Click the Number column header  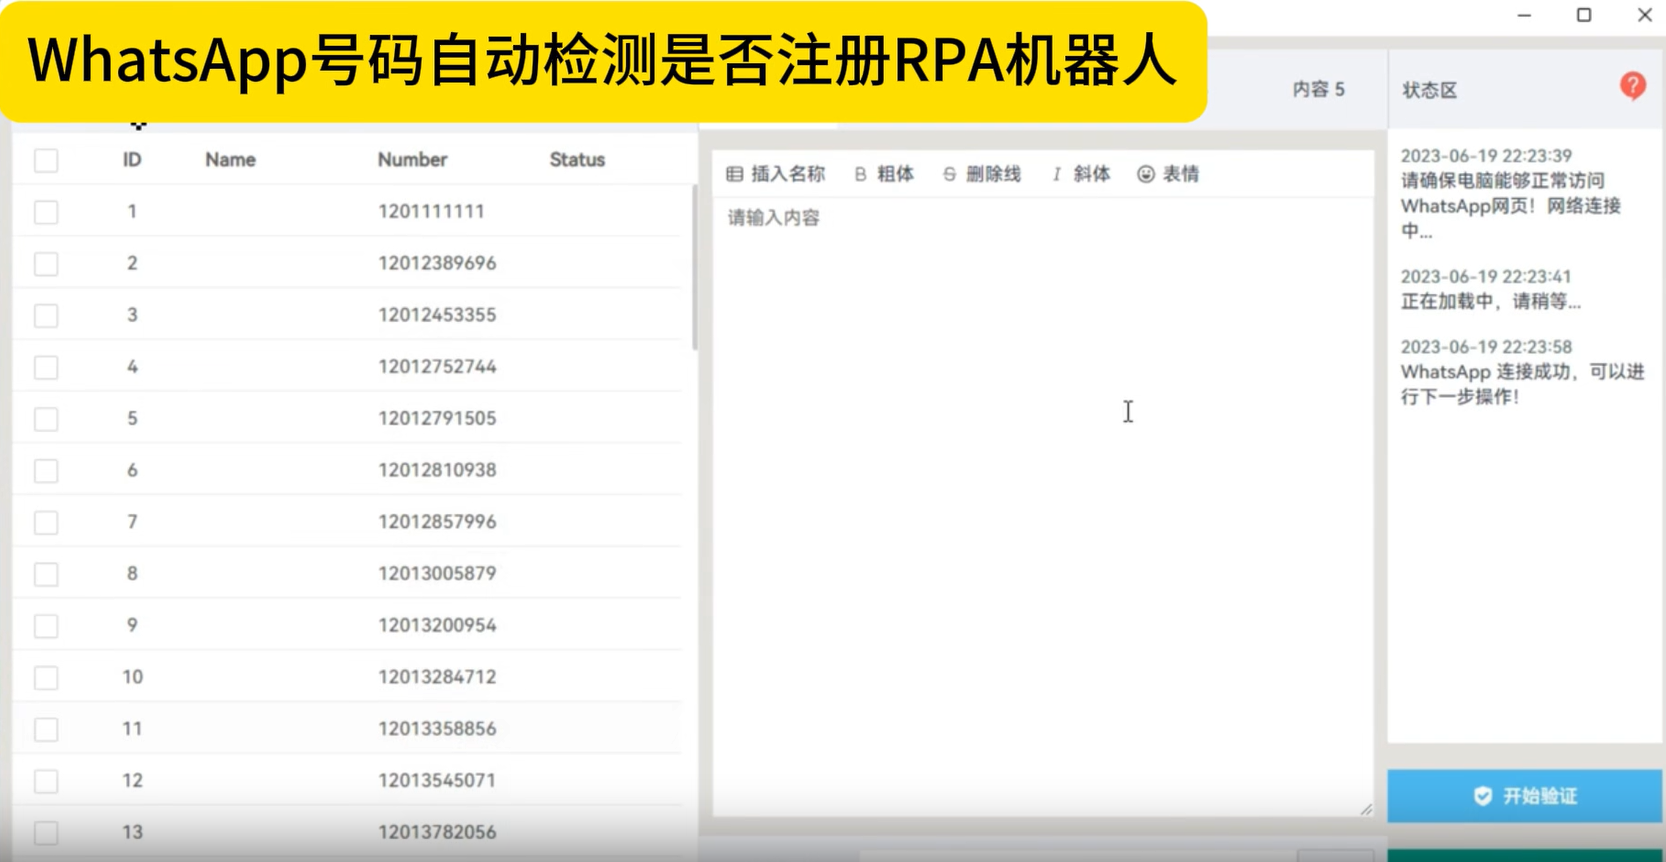point(412,160)
